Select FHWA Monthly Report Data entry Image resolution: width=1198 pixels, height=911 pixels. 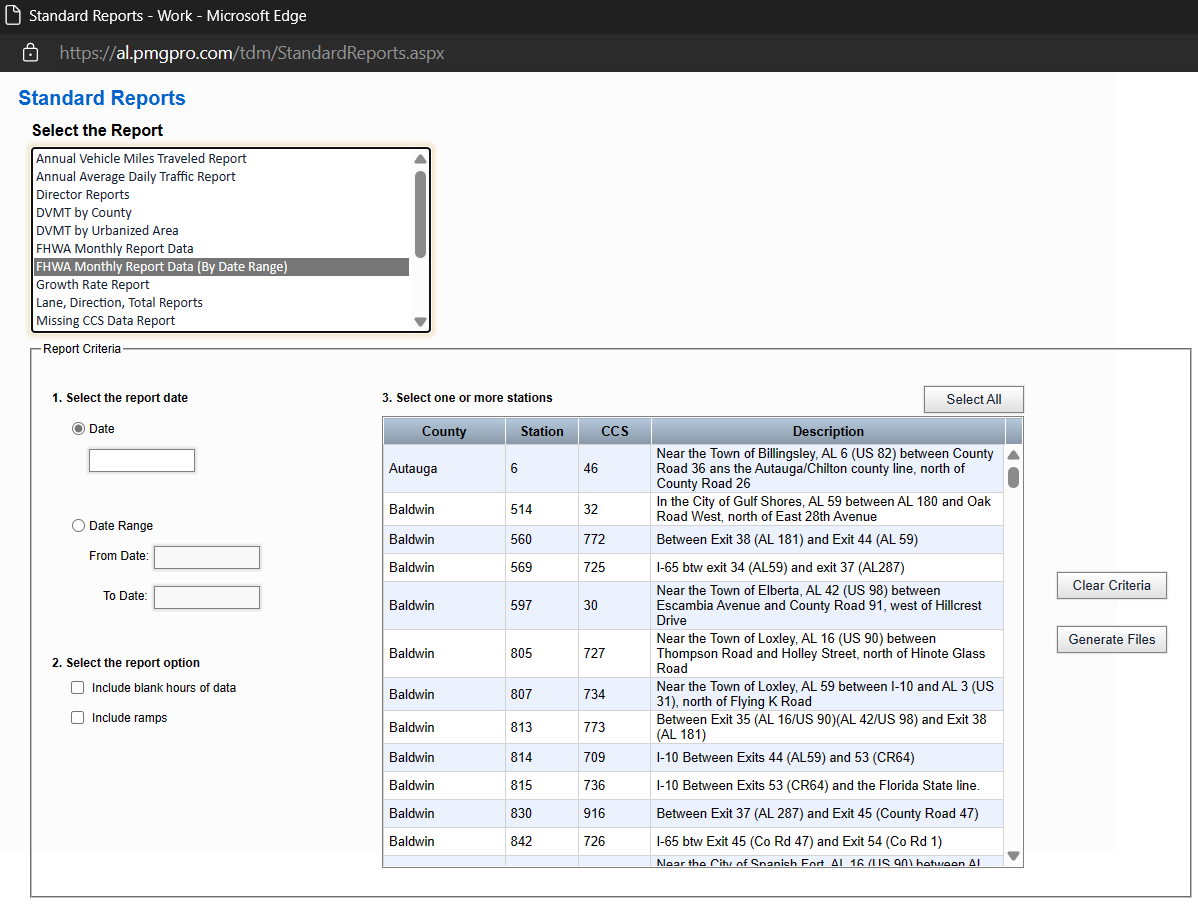[222, 248]
